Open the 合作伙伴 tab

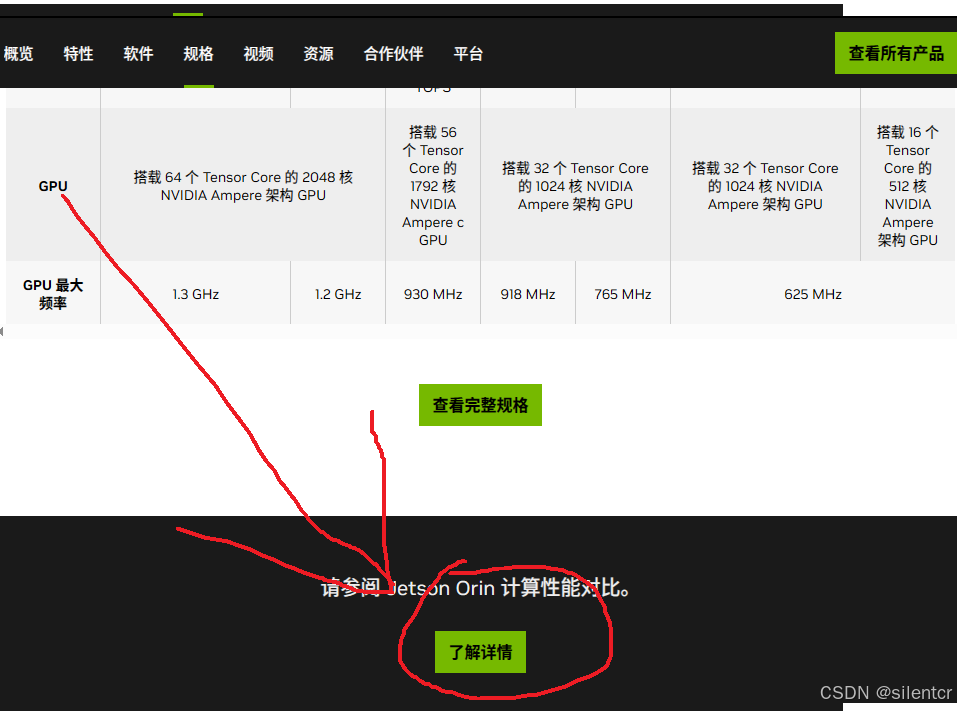[393, 54]
